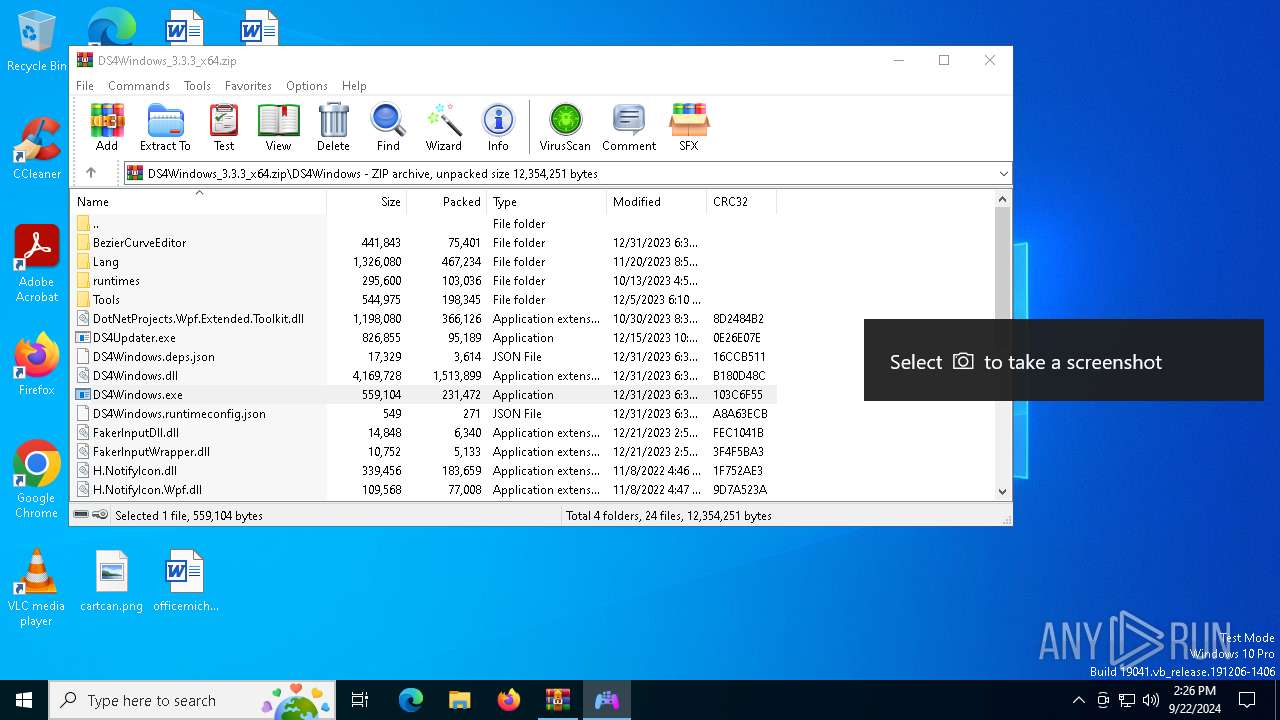Click the Add toolbar icon in WinRAR
The width and height of the screenshot is (1280, 720).
point(107,127)
